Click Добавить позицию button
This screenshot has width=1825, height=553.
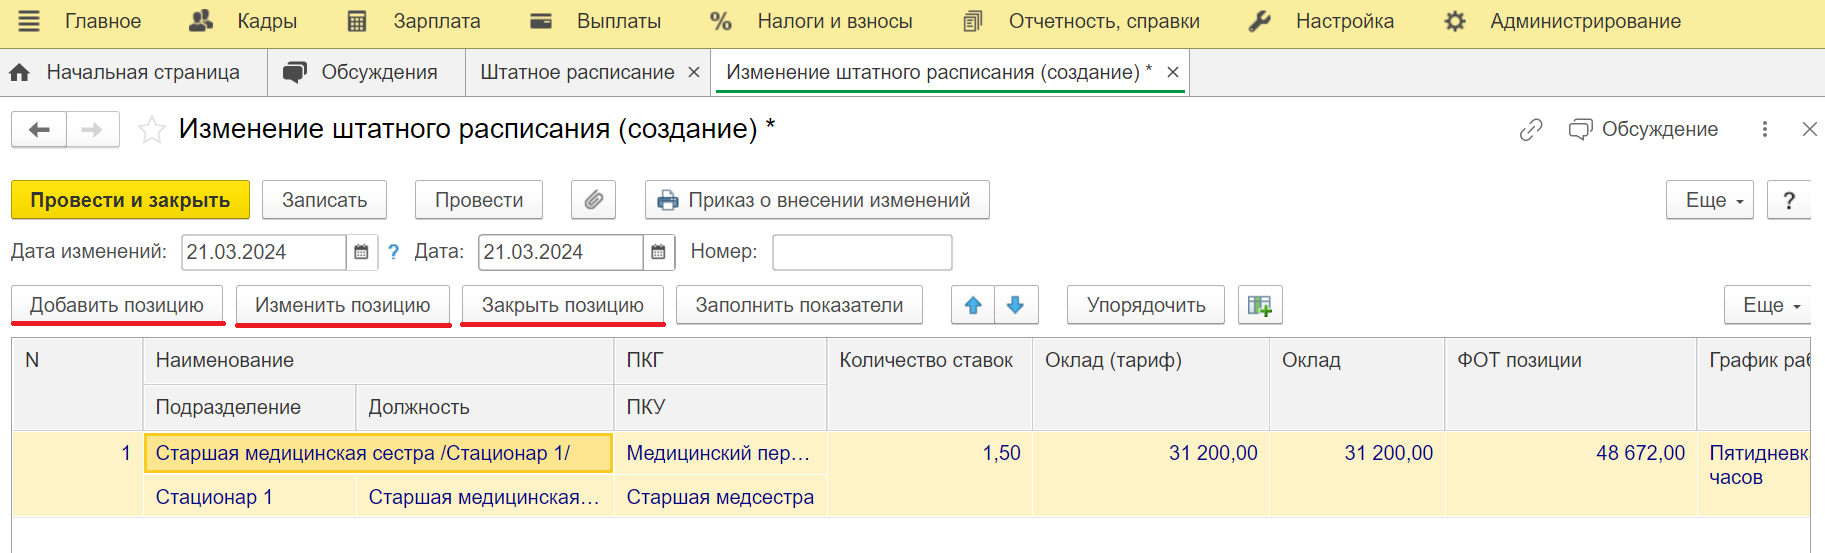[x=117, y=305]
